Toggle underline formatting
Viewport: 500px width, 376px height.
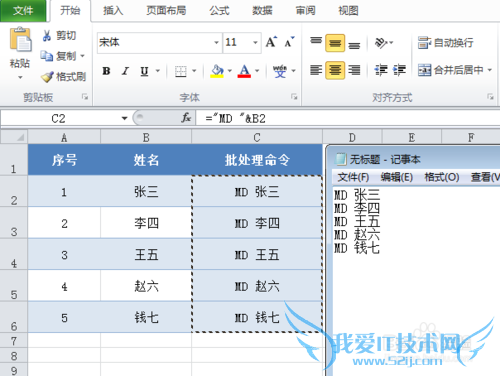tap(144, 71)
